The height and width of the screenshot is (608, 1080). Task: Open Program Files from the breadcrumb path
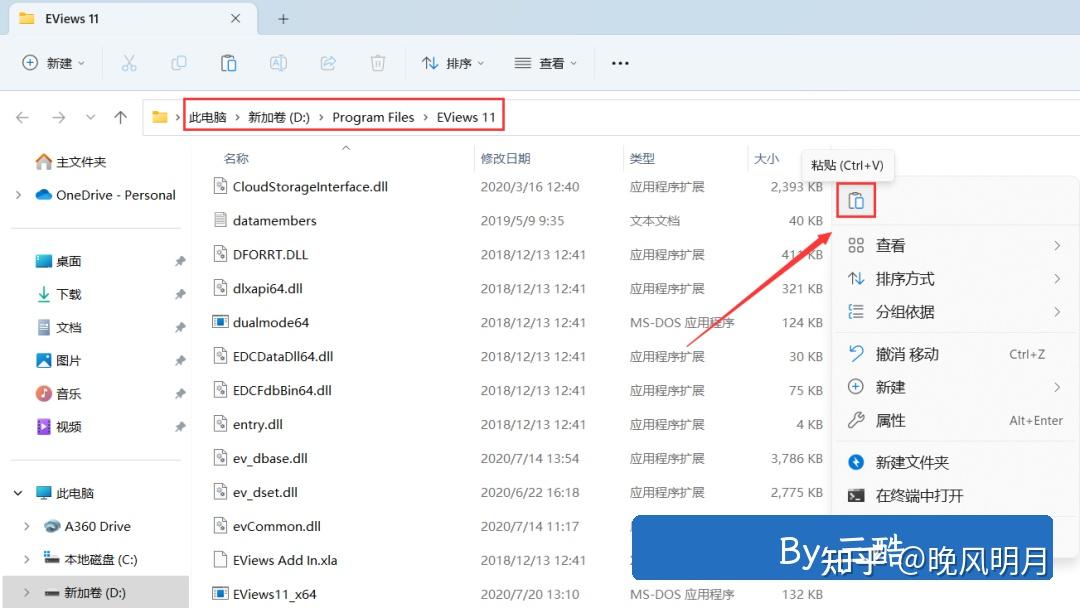click(372, 116)
